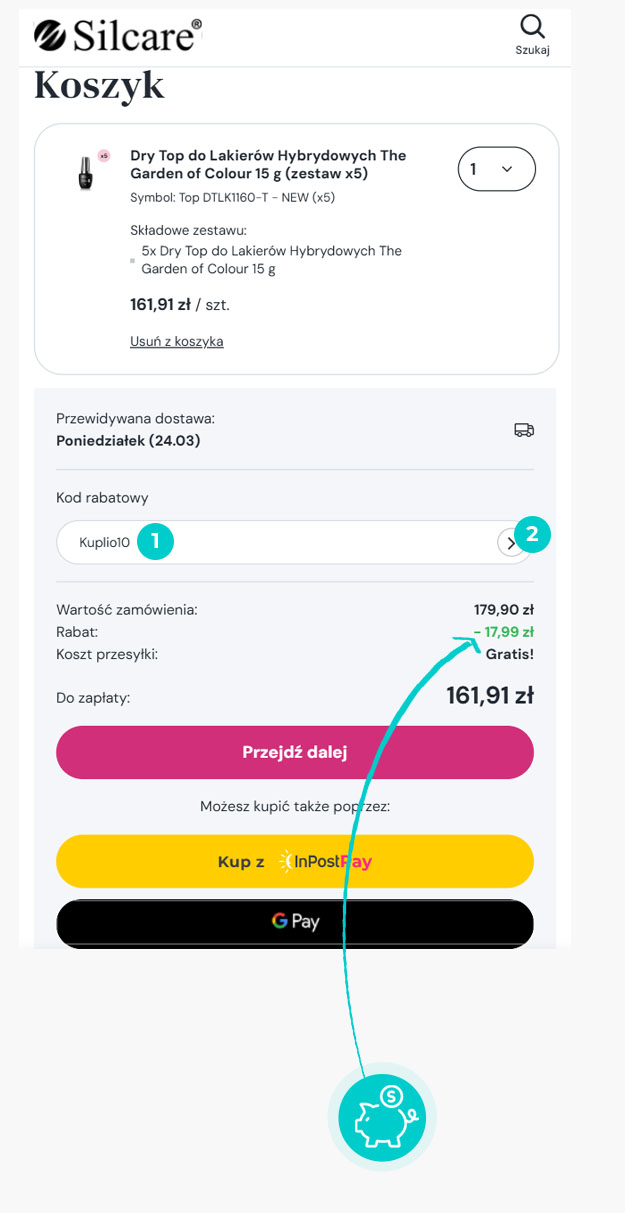This screenshot has width=625, height=1213.
Task: Click the teal step 2 marker badge
Action: tap(532, 534)
